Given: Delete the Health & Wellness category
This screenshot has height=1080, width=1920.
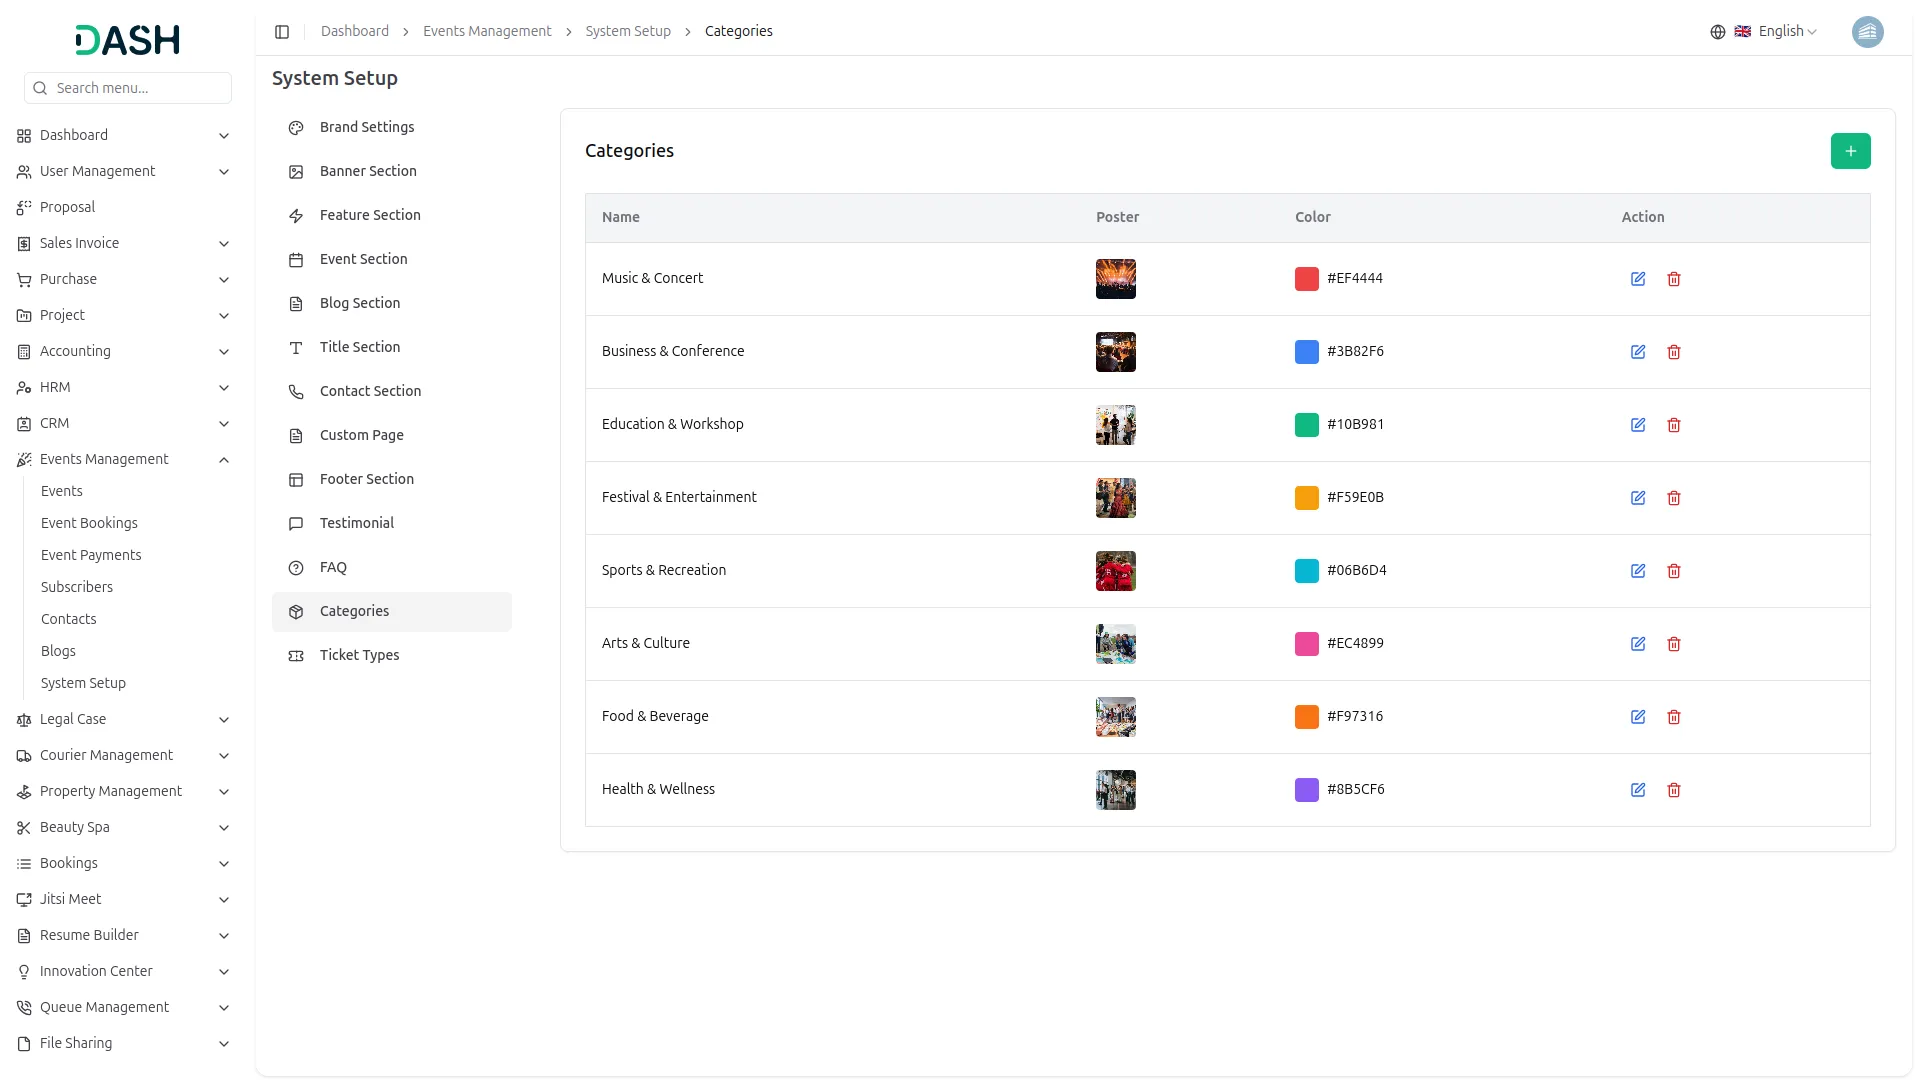Looking at the screenshot, I should 1674,790.
